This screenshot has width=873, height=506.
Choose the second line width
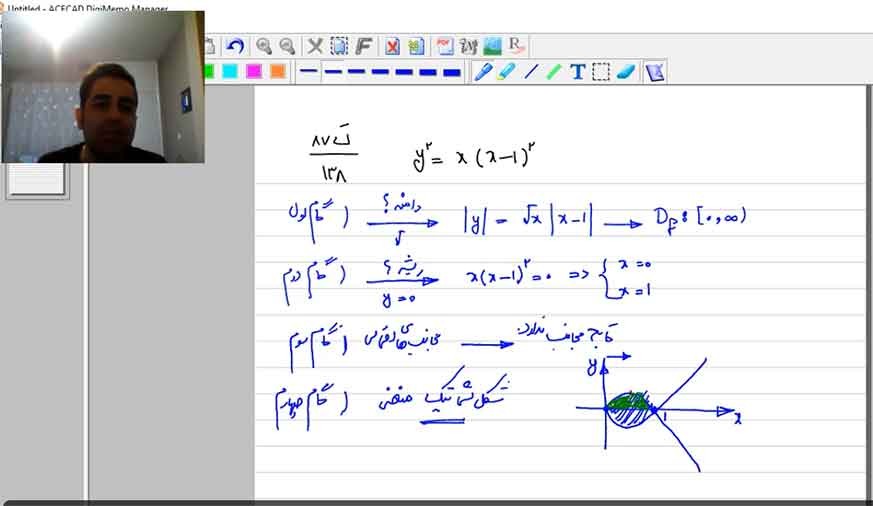[x=332, y=71]
